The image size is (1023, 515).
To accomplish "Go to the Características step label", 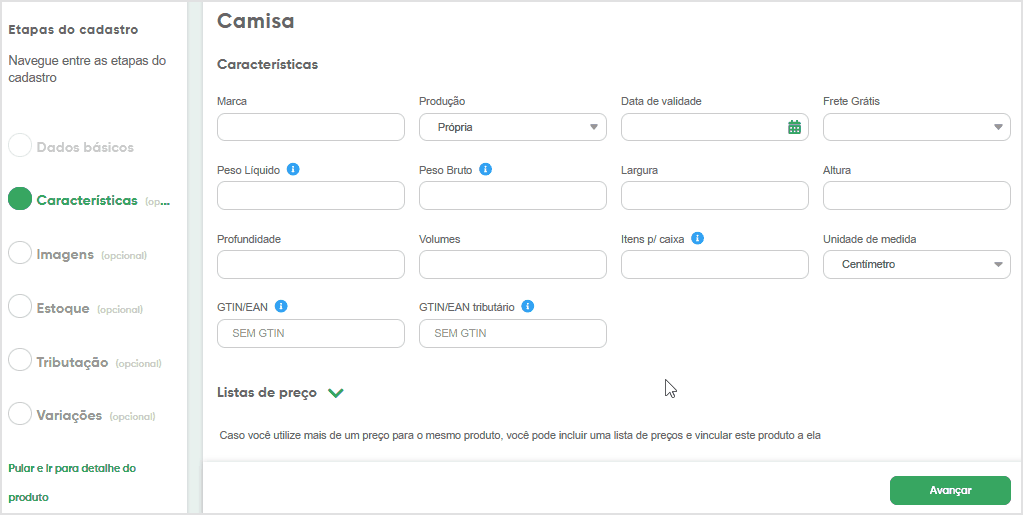I will [x=87, y=200].
